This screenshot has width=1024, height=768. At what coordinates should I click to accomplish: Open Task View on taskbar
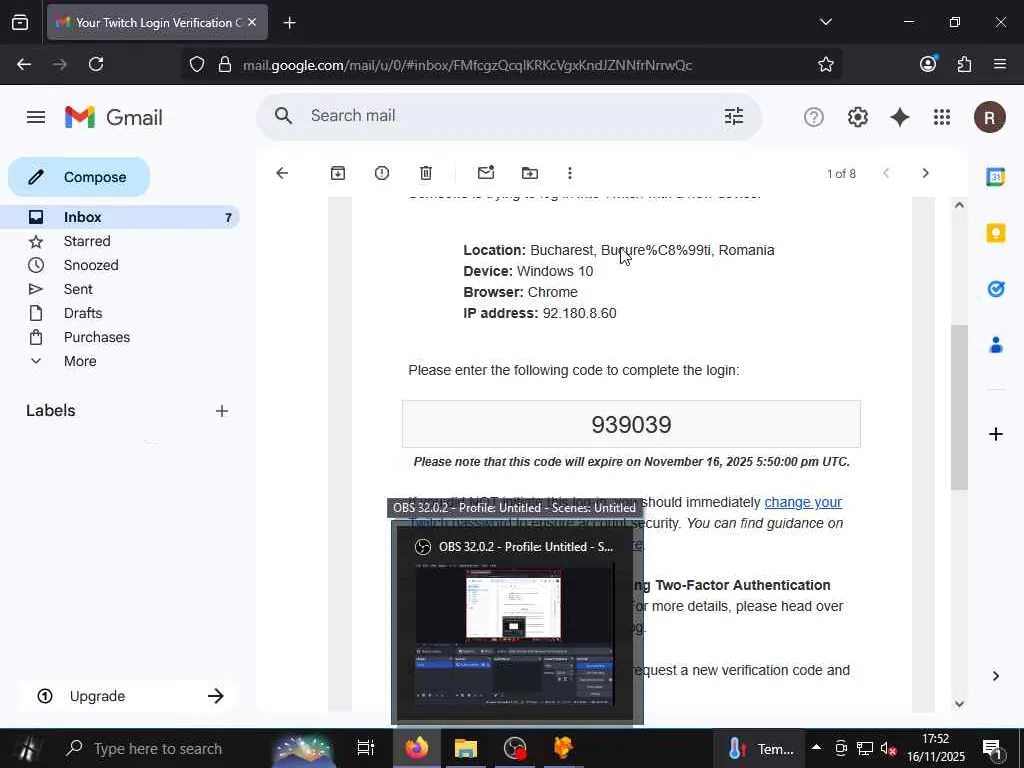[x=366, y=748]
